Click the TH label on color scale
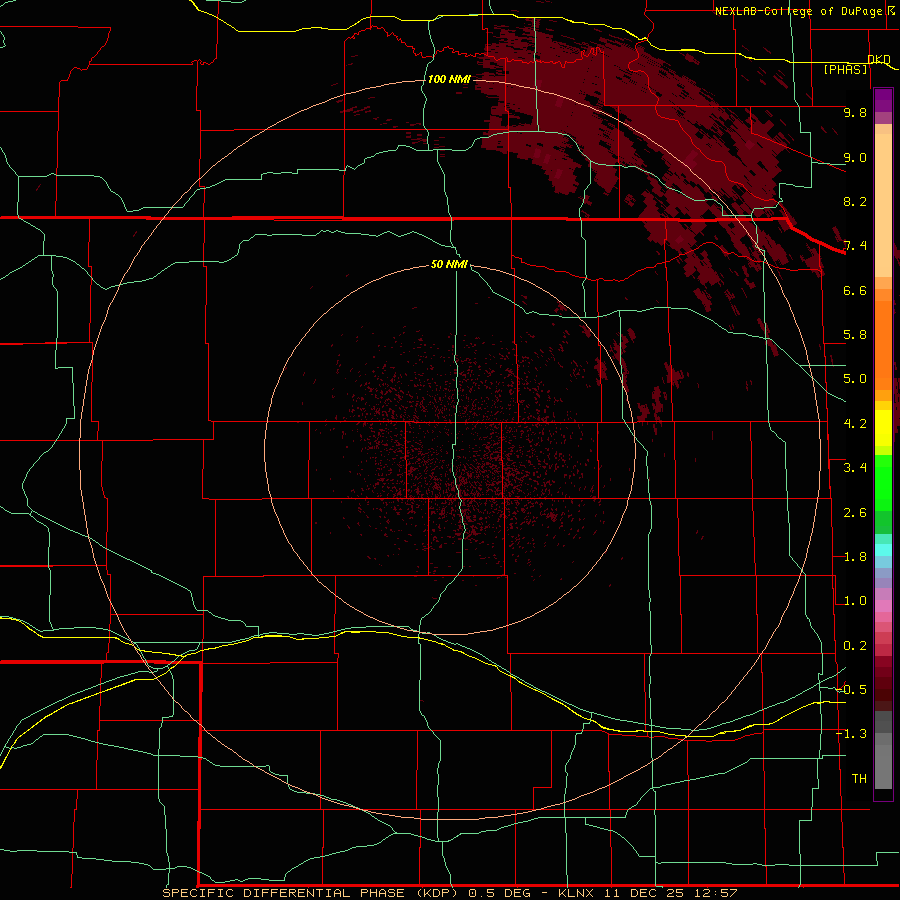900x900 pixels. [859, 779]
